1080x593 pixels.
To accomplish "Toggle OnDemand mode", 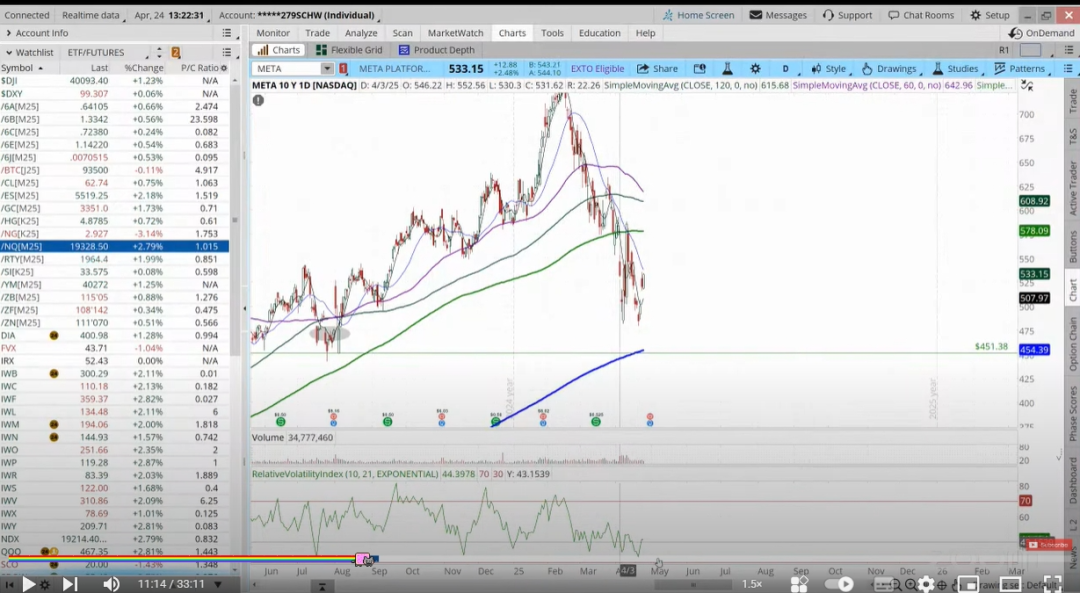I will [1041, 33].
